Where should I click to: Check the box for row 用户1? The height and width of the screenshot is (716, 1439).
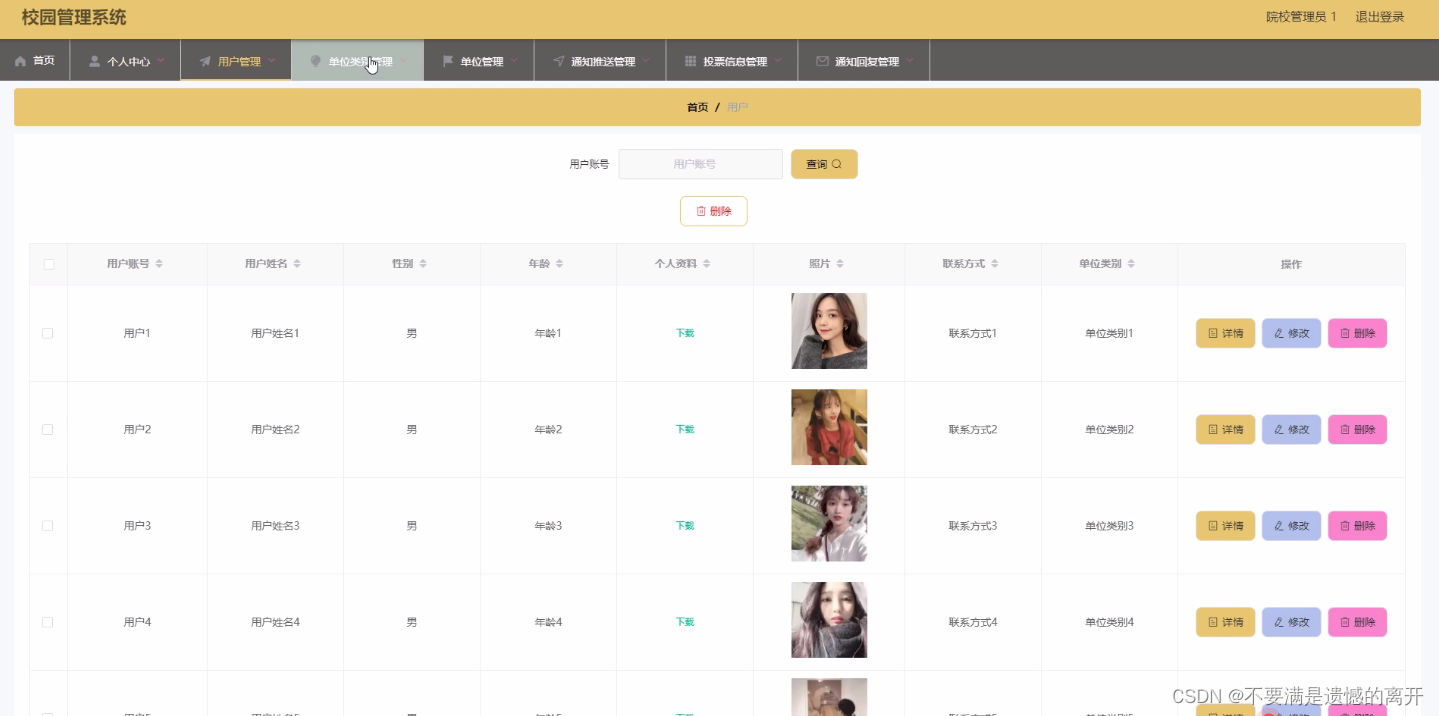coord(47,333)
